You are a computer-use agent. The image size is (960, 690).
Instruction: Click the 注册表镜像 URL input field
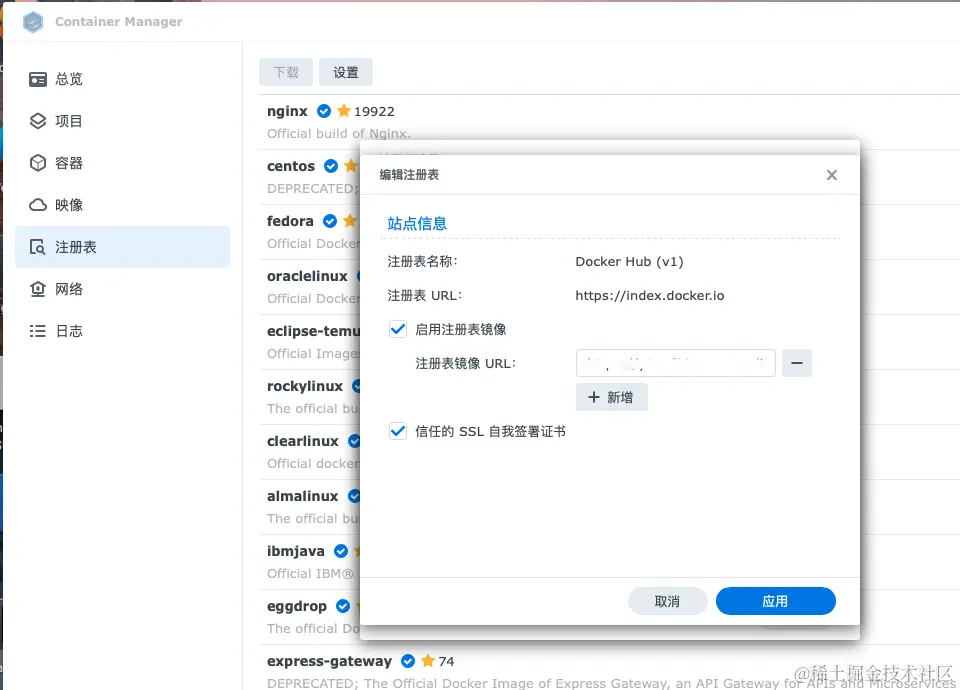tap(676, 363)
